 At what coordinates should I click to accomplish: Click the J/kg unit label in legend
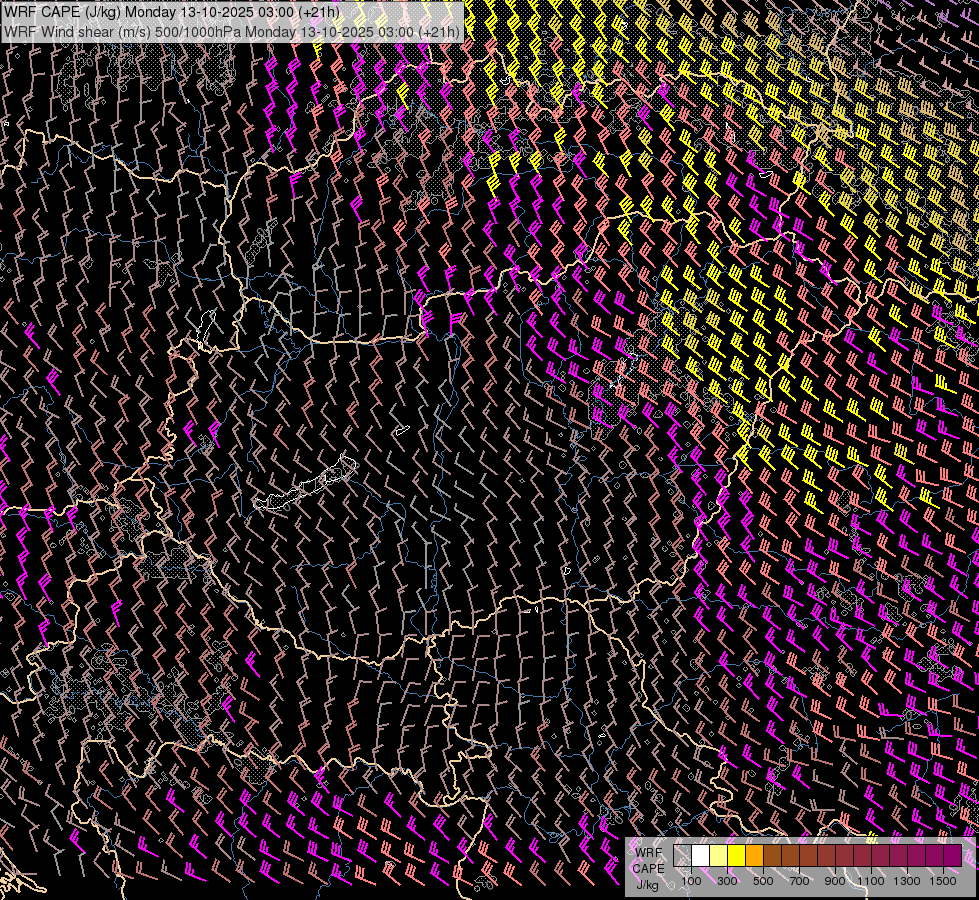[x=648, y=884]
